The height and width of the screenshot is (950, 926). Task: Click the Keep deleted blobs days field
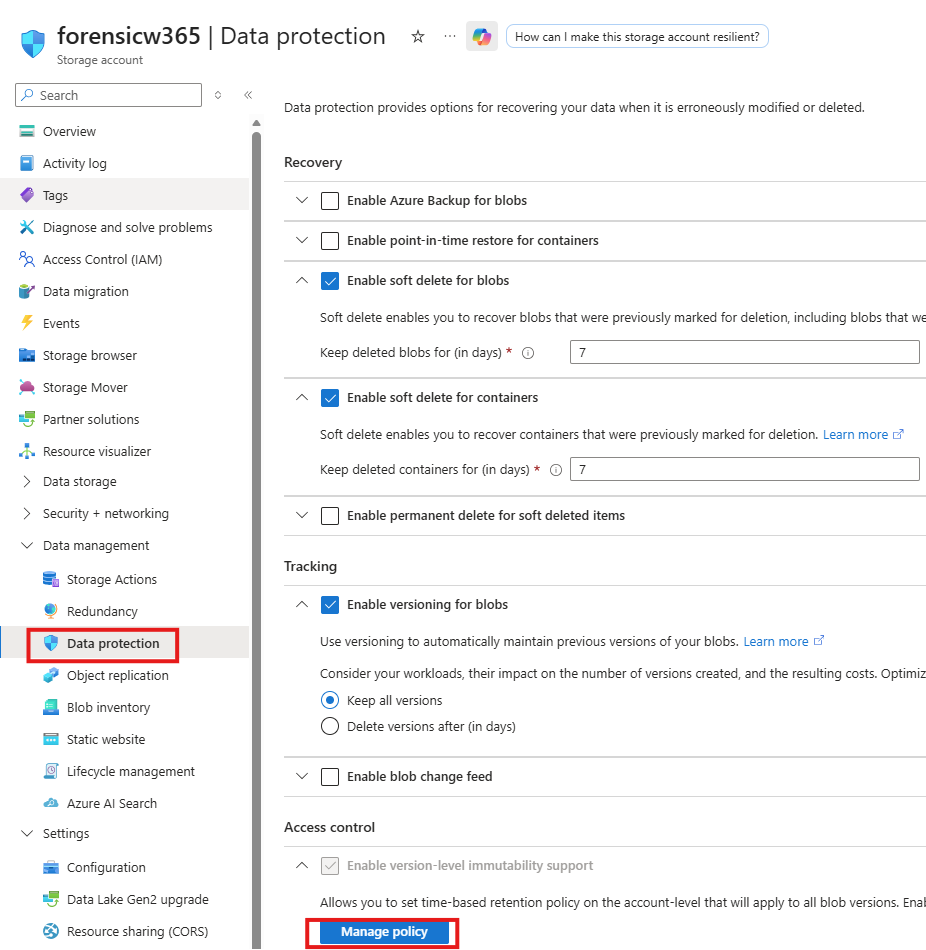pyautogui.click(x=744, y=353)
